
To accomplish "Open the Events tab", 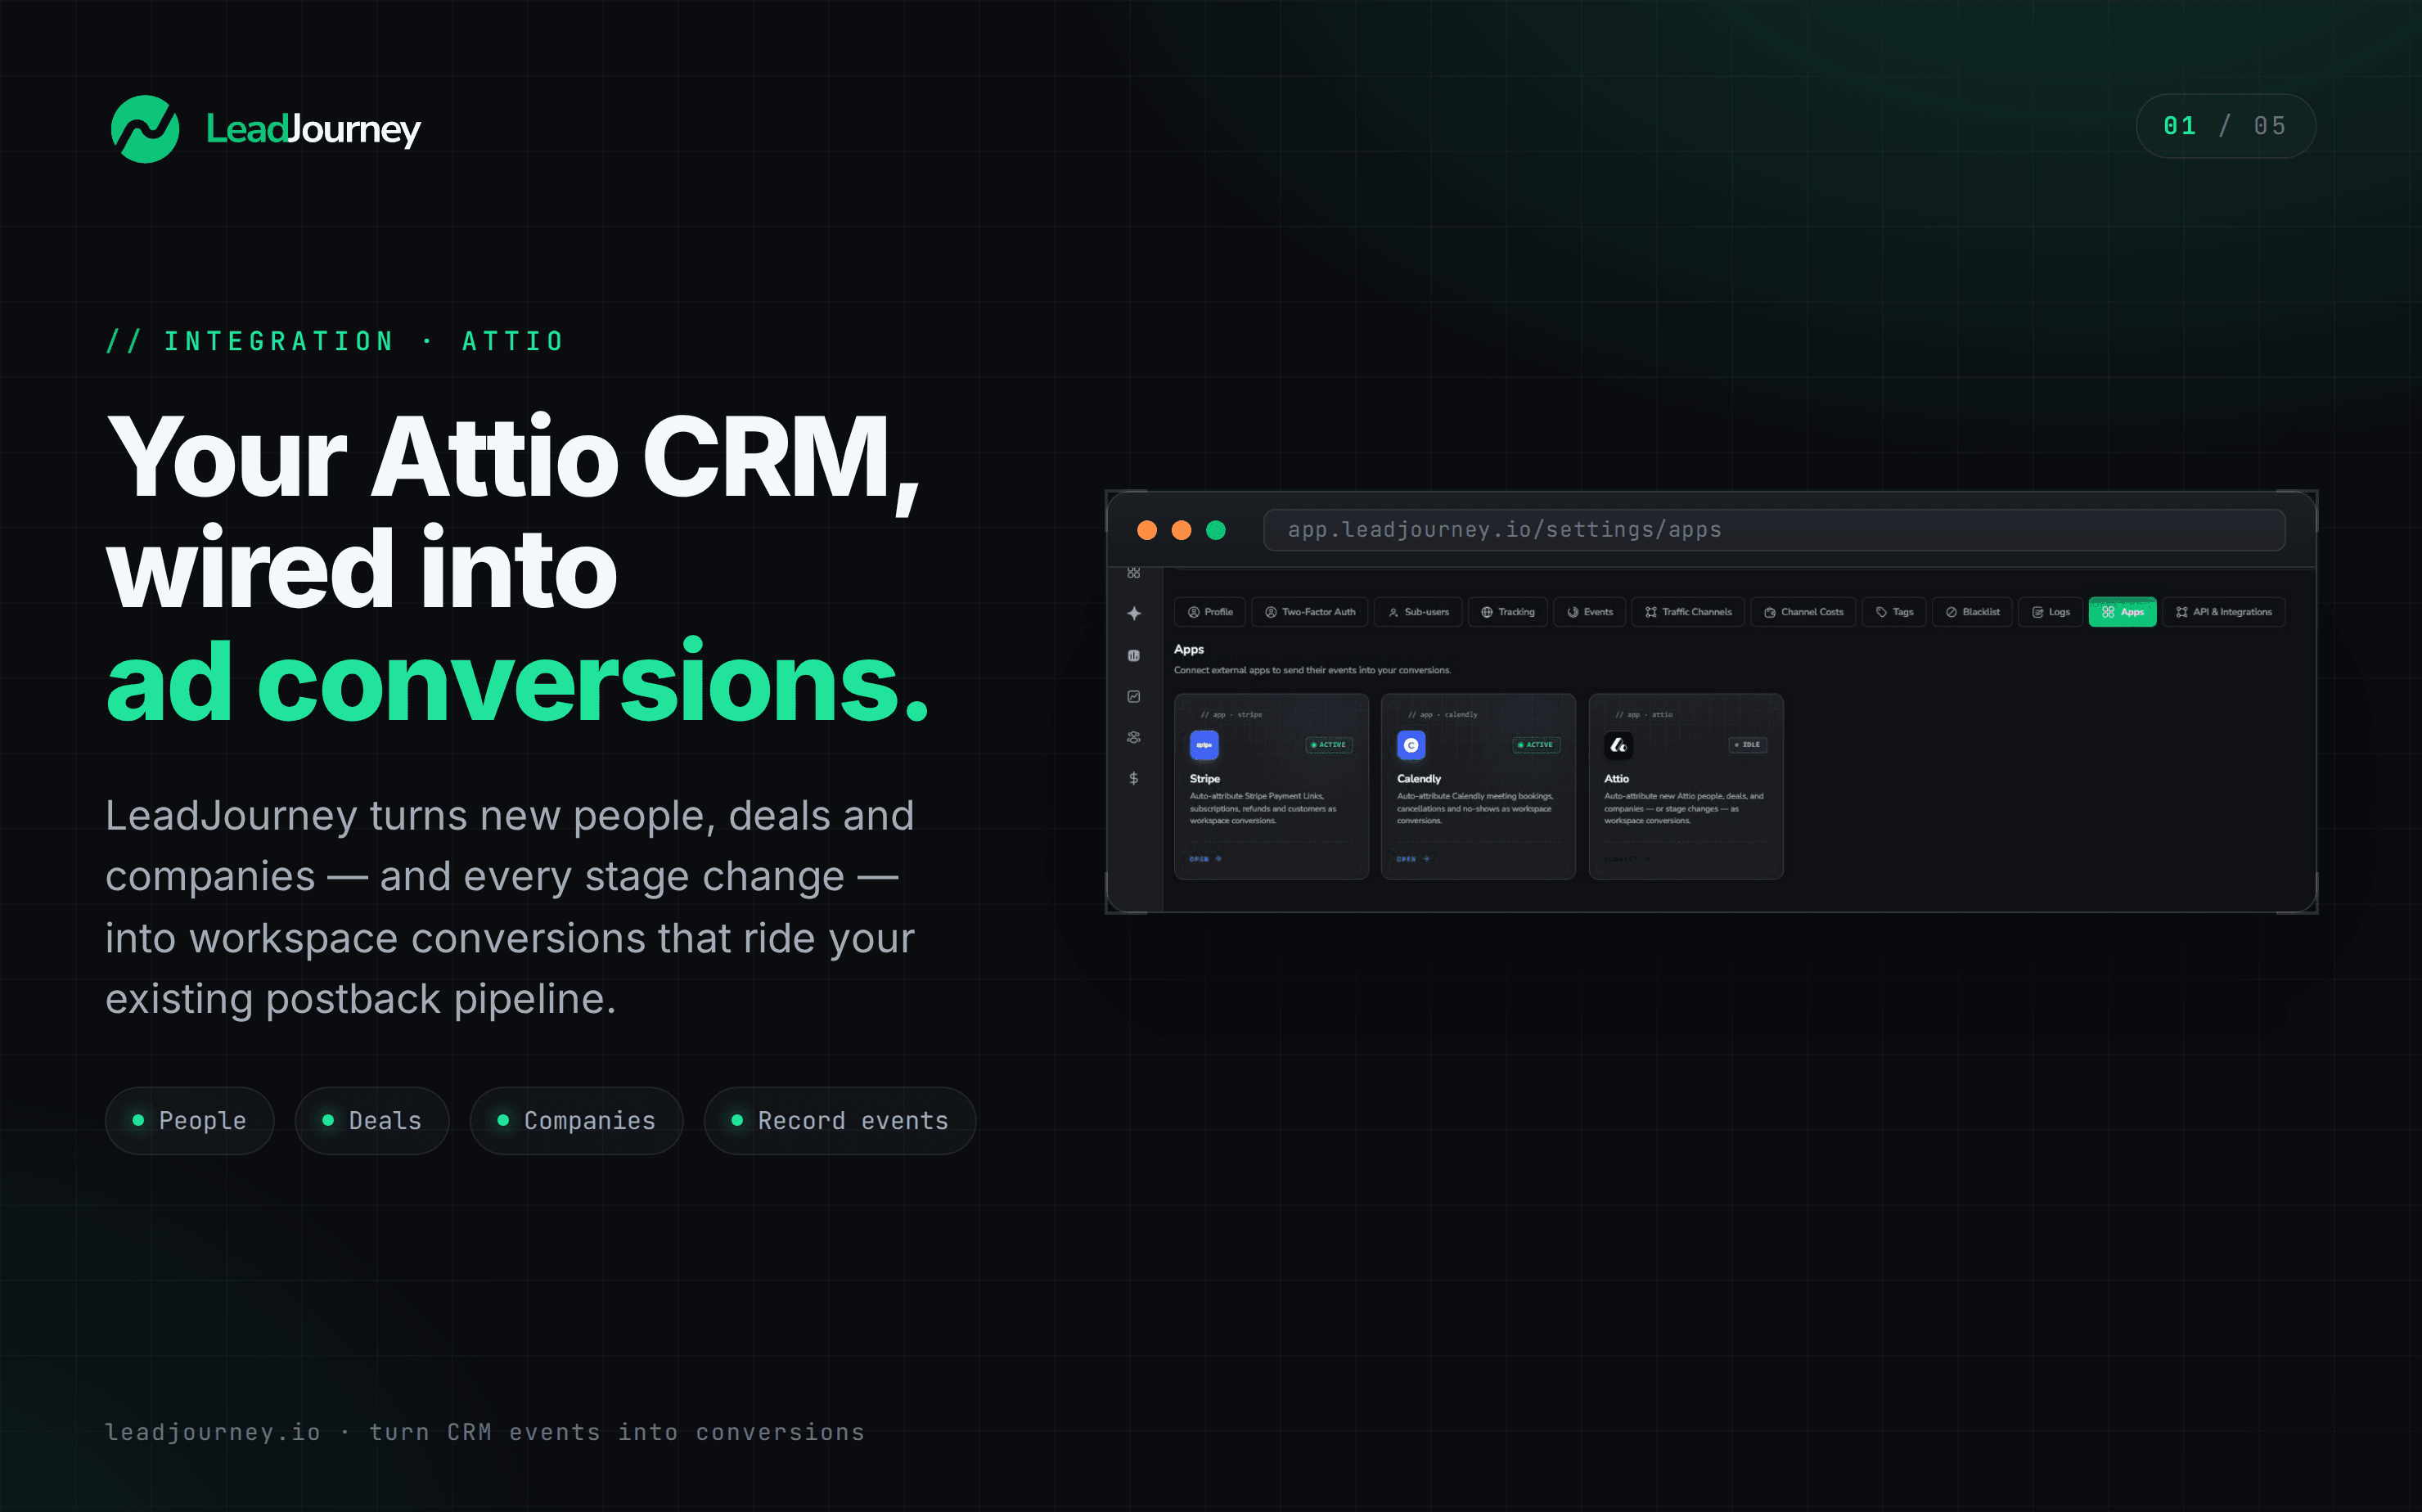I will click(1590, 612).
